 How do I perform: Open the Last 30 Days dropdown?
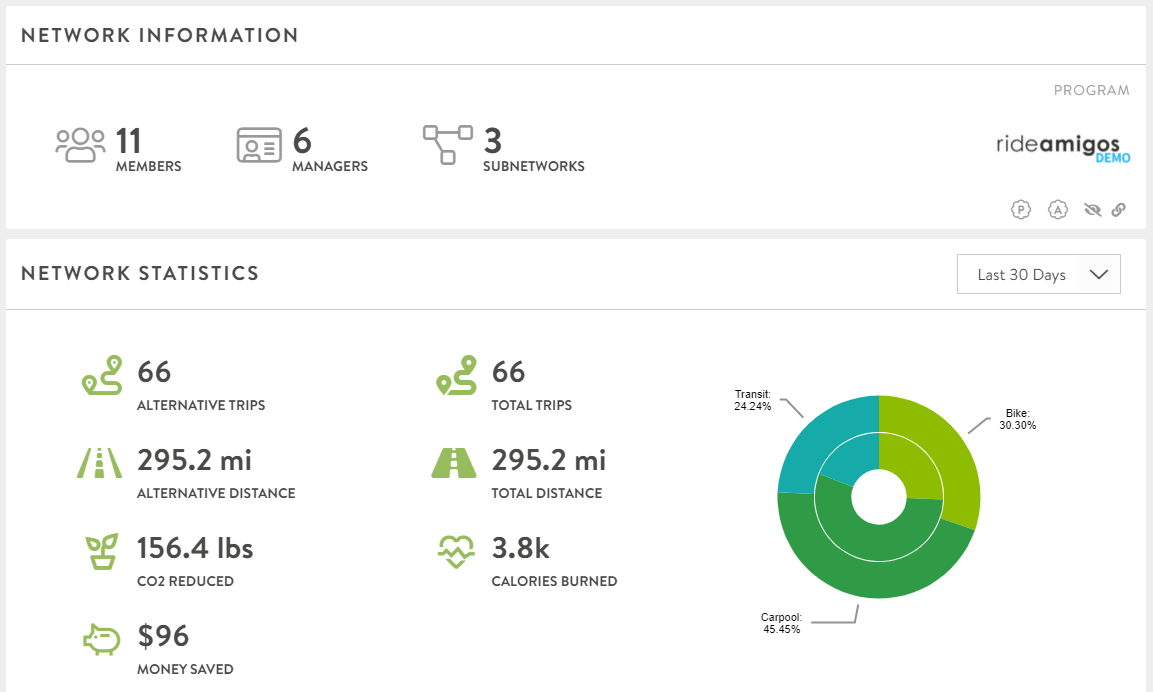(x=1038, y=274)
